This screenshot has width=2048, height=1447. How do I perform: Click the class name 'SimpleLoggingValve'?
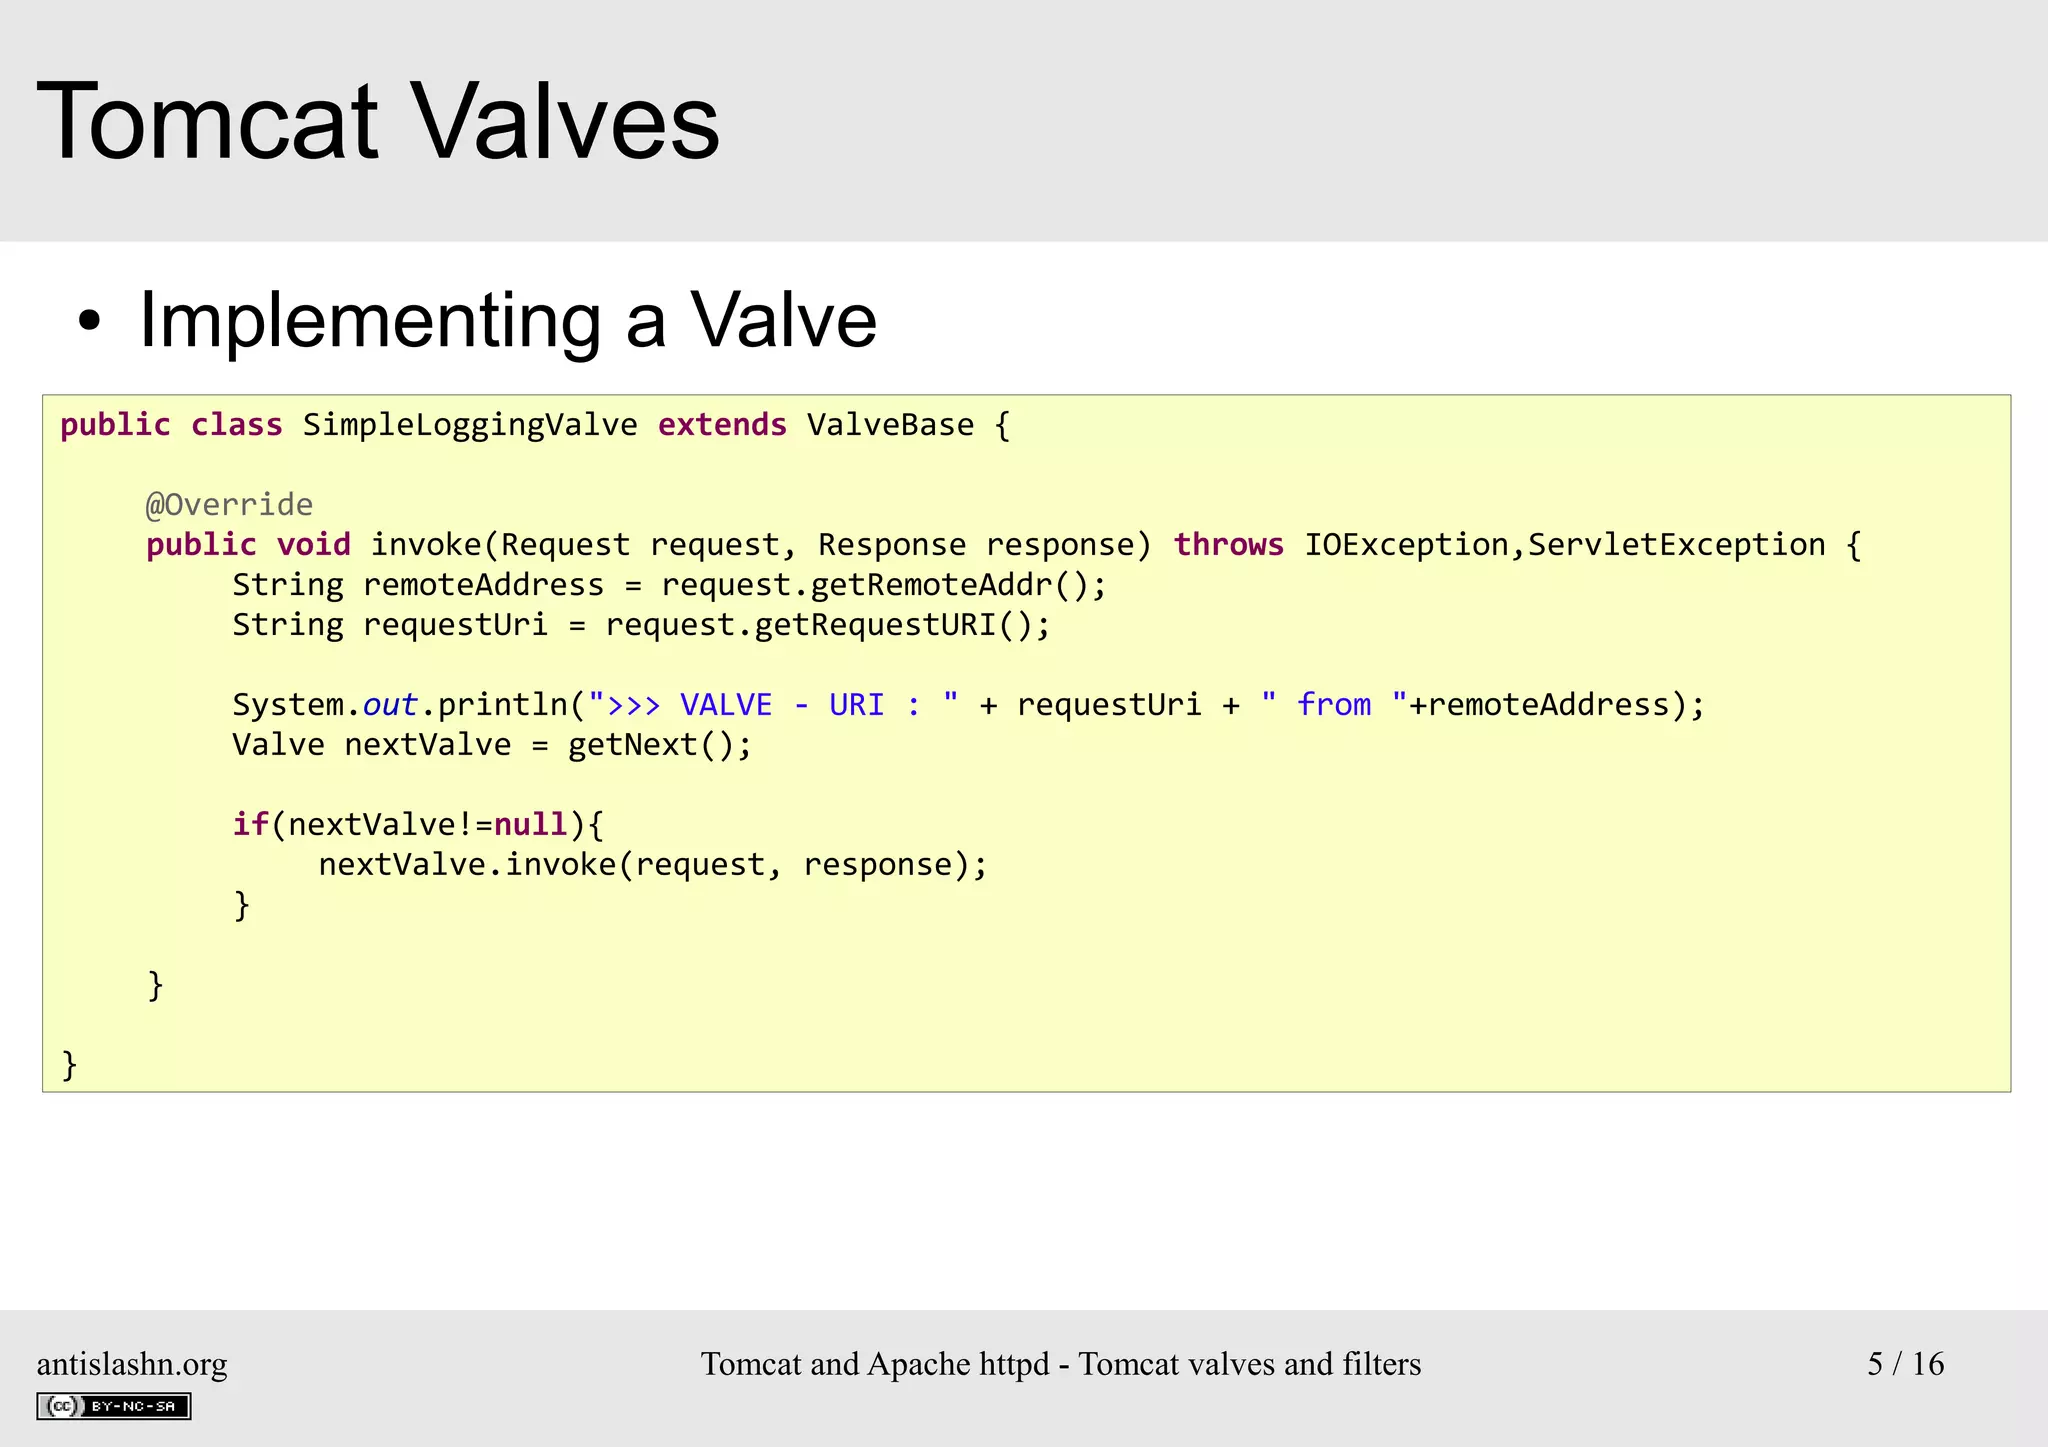click(470, 425)
